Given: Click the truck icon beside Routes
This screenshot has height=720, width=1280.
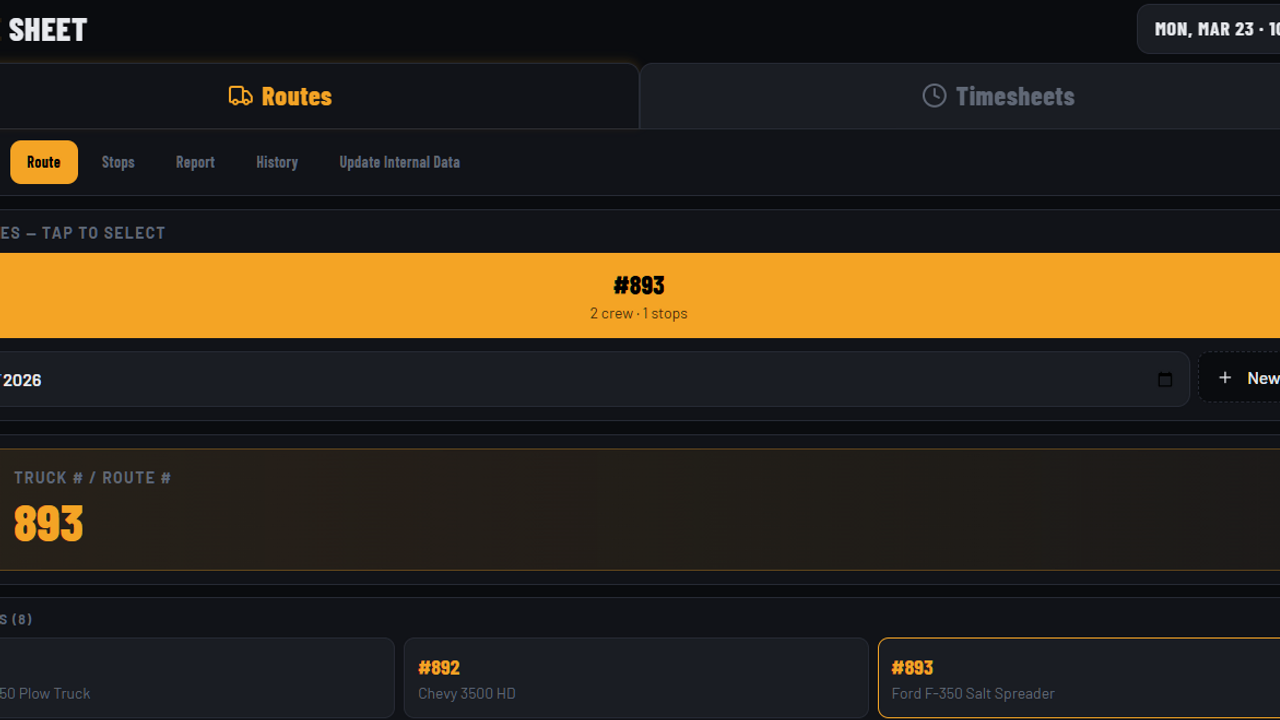Looking at the screenshot, I should click(240, 96).
